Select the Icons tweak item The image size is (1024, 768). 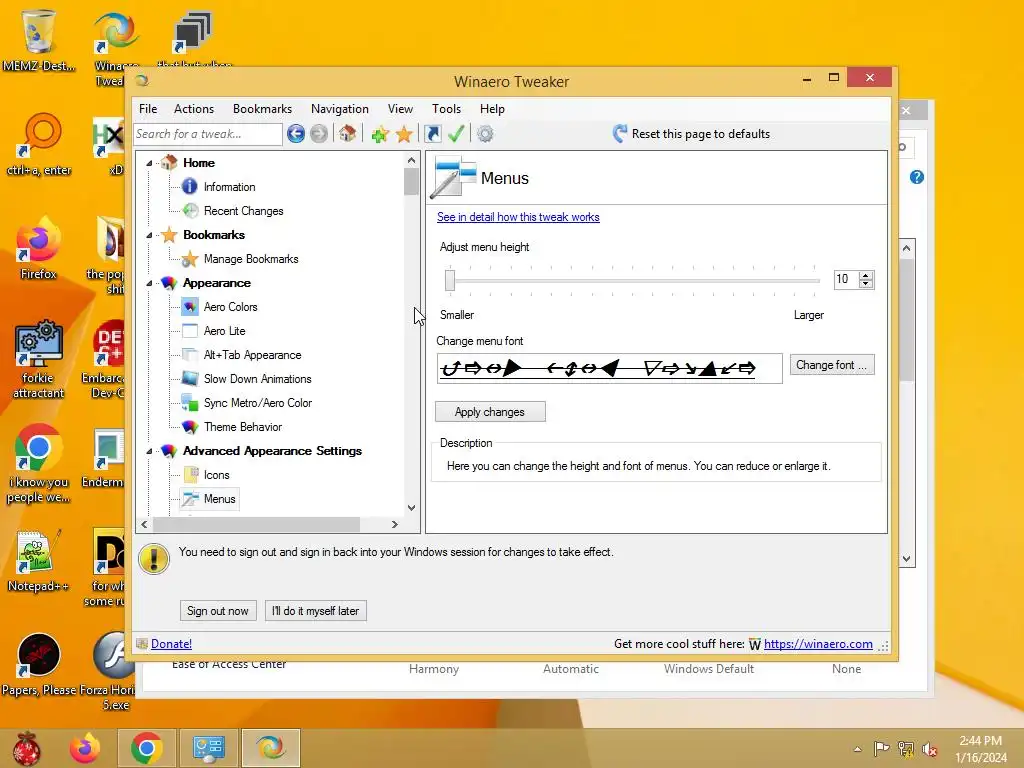click(216, 475)
